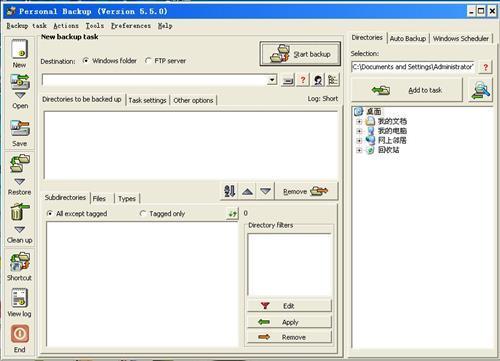The width and height of the screenshot is (500, 361).
Task: Apply the directory filter
Action: [x=289, y=322]
